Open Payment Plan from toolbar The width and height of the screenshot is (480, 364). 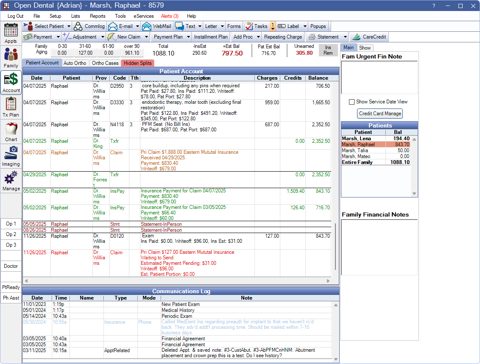tap(168, 37)
